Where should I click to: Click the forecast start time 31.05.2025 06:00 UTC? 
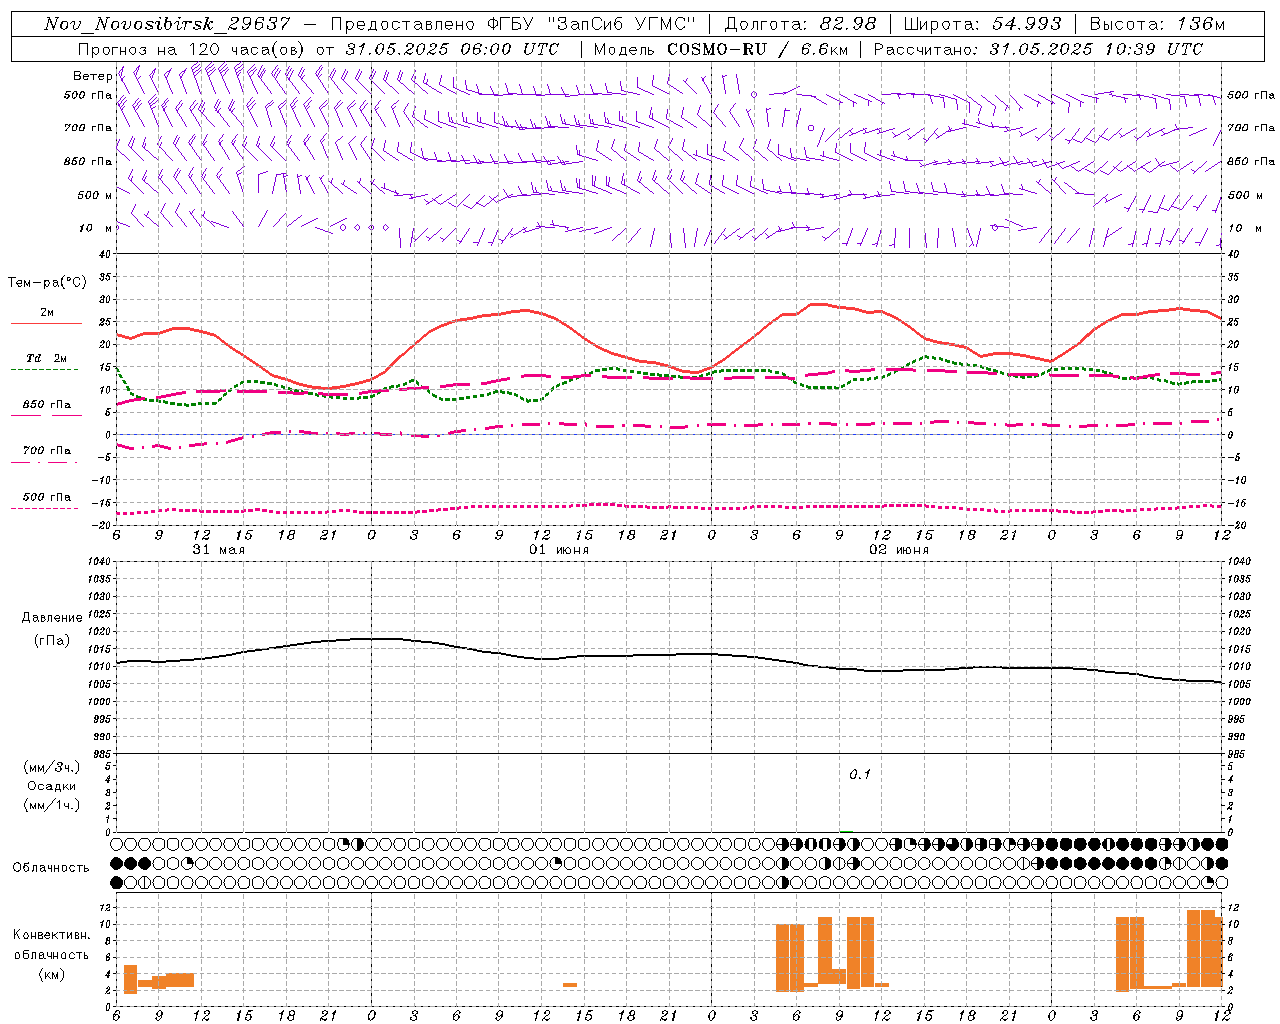452,49
